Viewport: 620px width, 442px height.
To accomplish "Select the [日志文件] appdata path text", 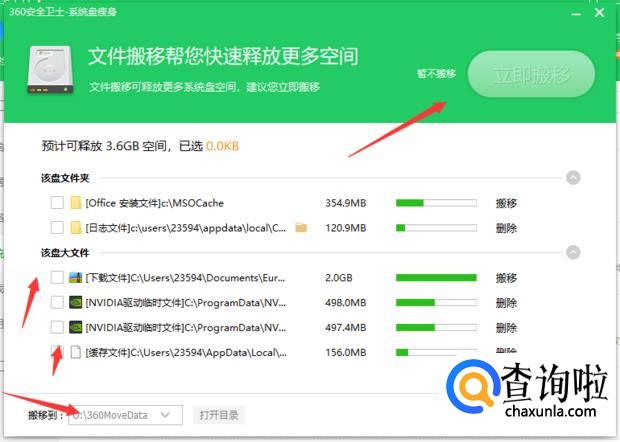I will [185, 228].
